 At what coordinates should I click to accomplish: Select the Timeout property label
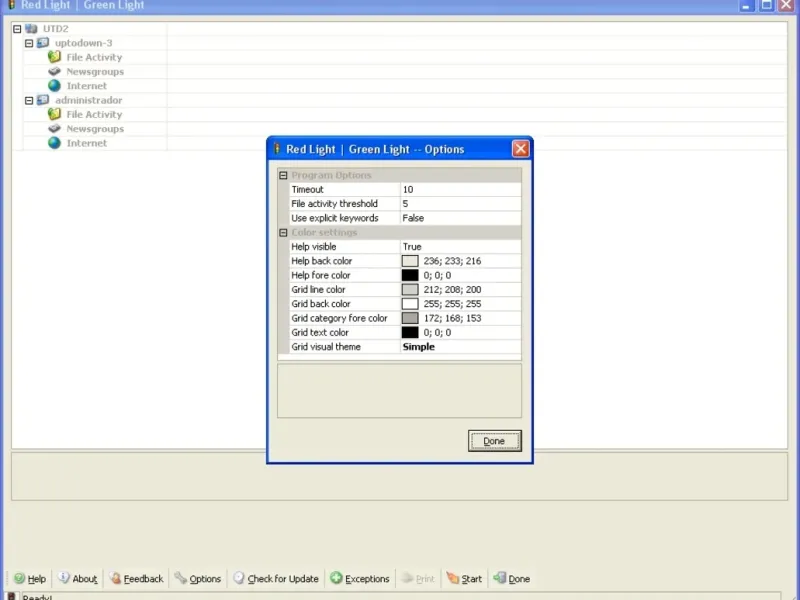click(x=307, y=189)
